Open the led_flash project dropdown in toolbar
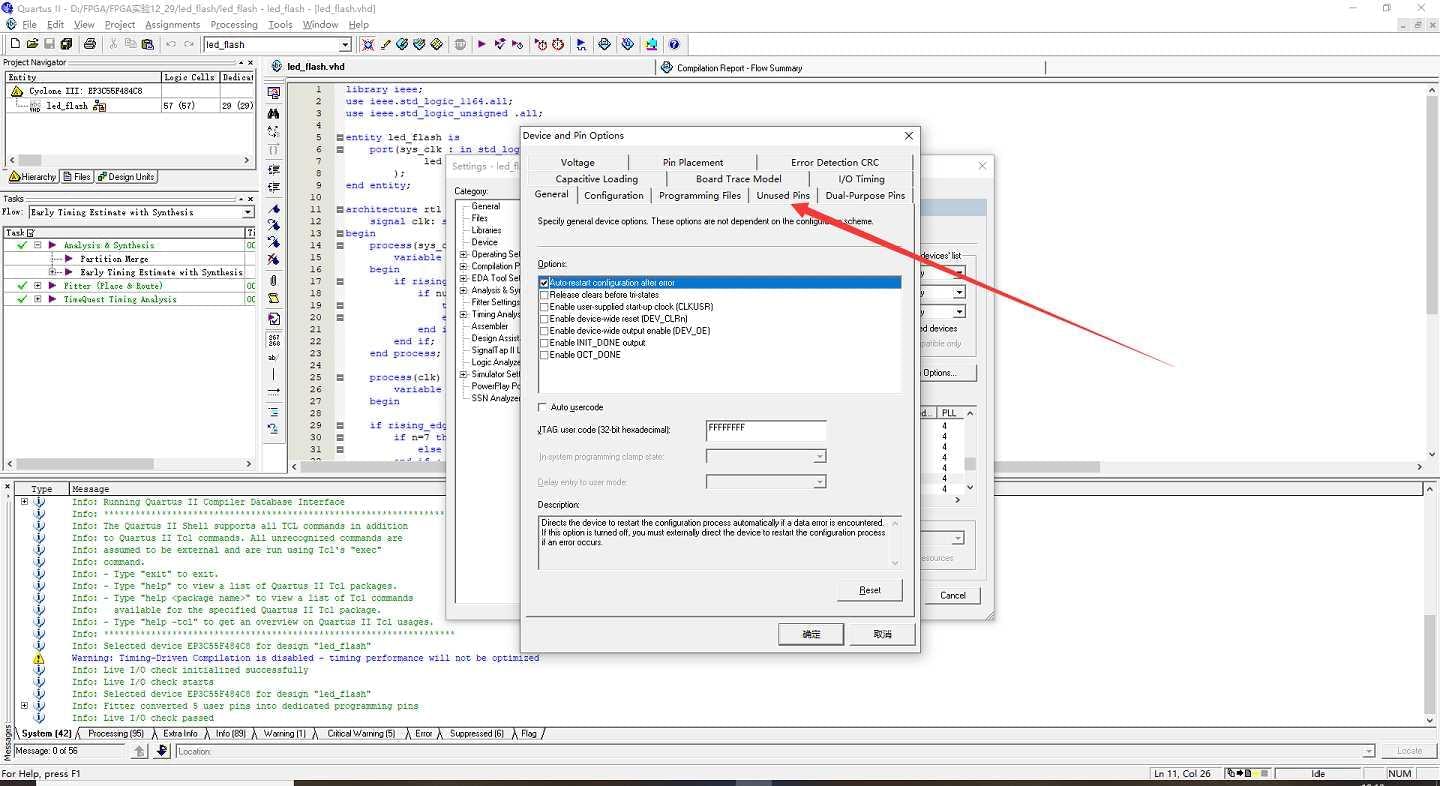The width and height of the screenshot is (1440, 786). [x=345, y=44]
